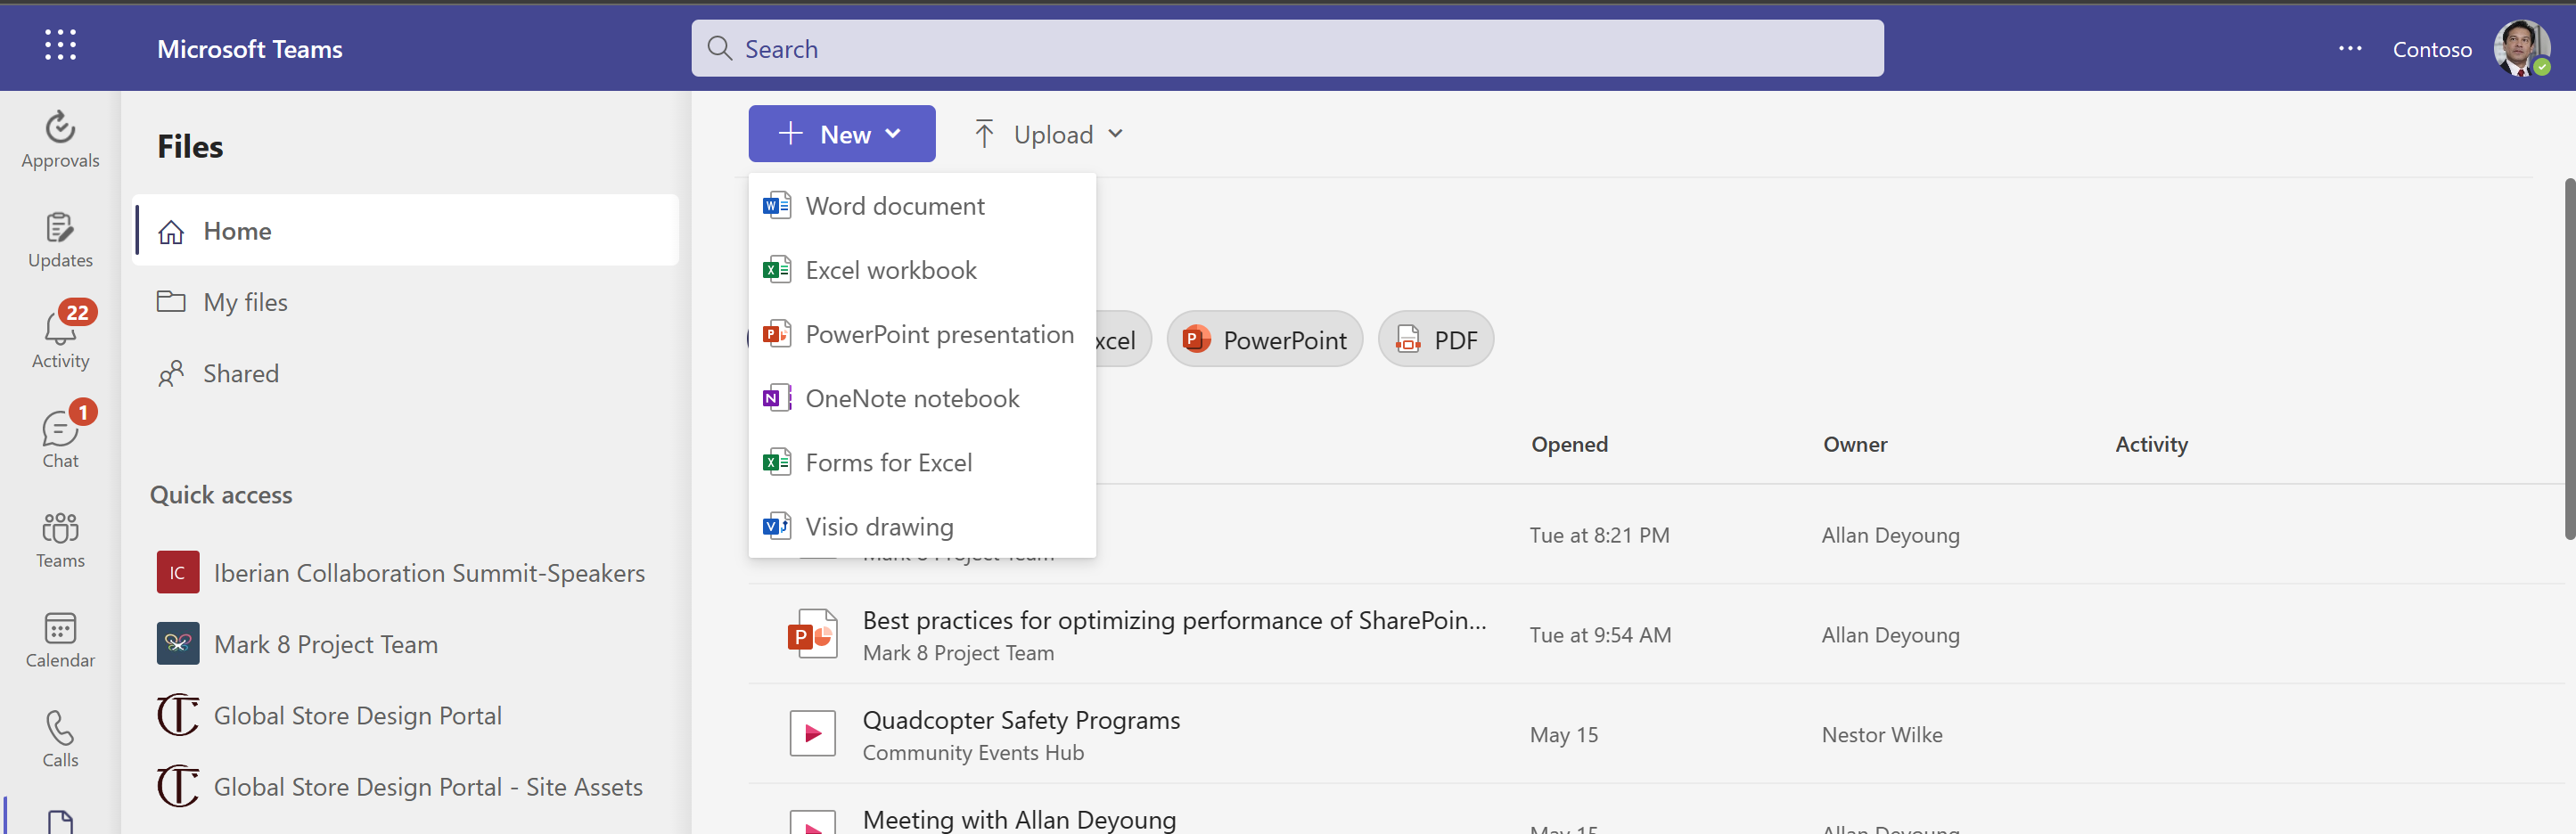Open the Updates app icon
This screenshot has width=2576, height=834.
coord(60,240)
